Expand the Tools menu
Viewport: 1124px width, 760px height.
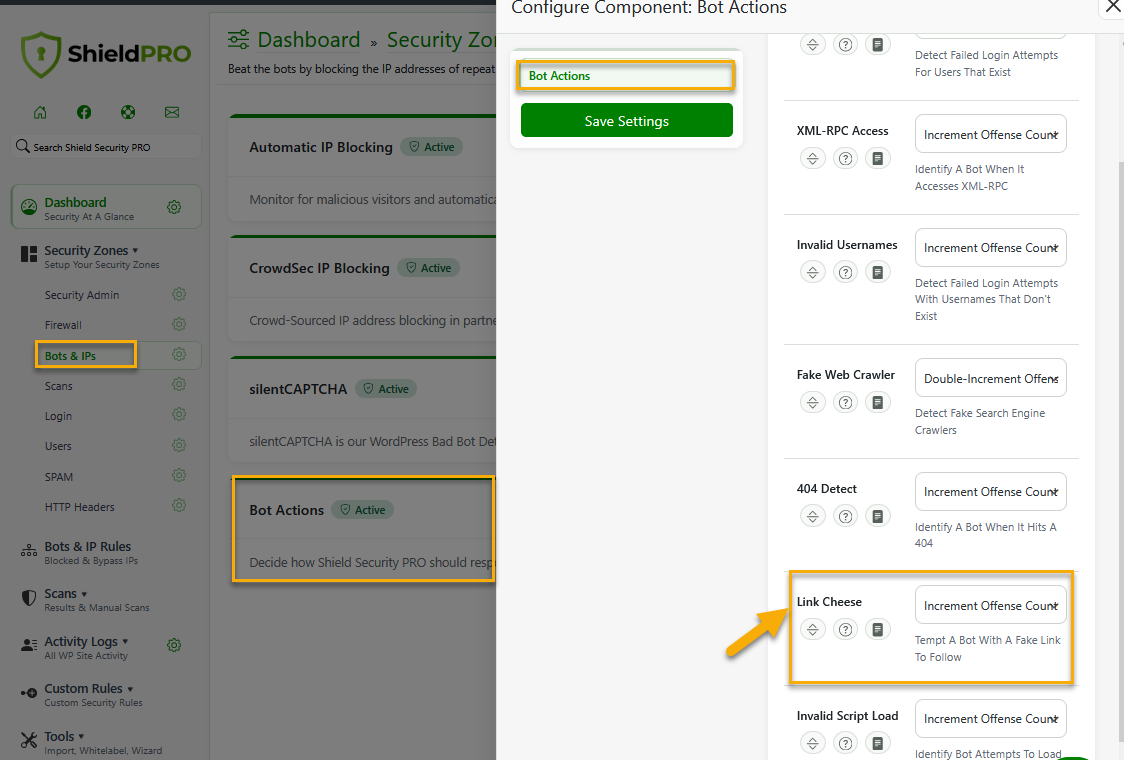pyautogui.click(x=91, y=742)
